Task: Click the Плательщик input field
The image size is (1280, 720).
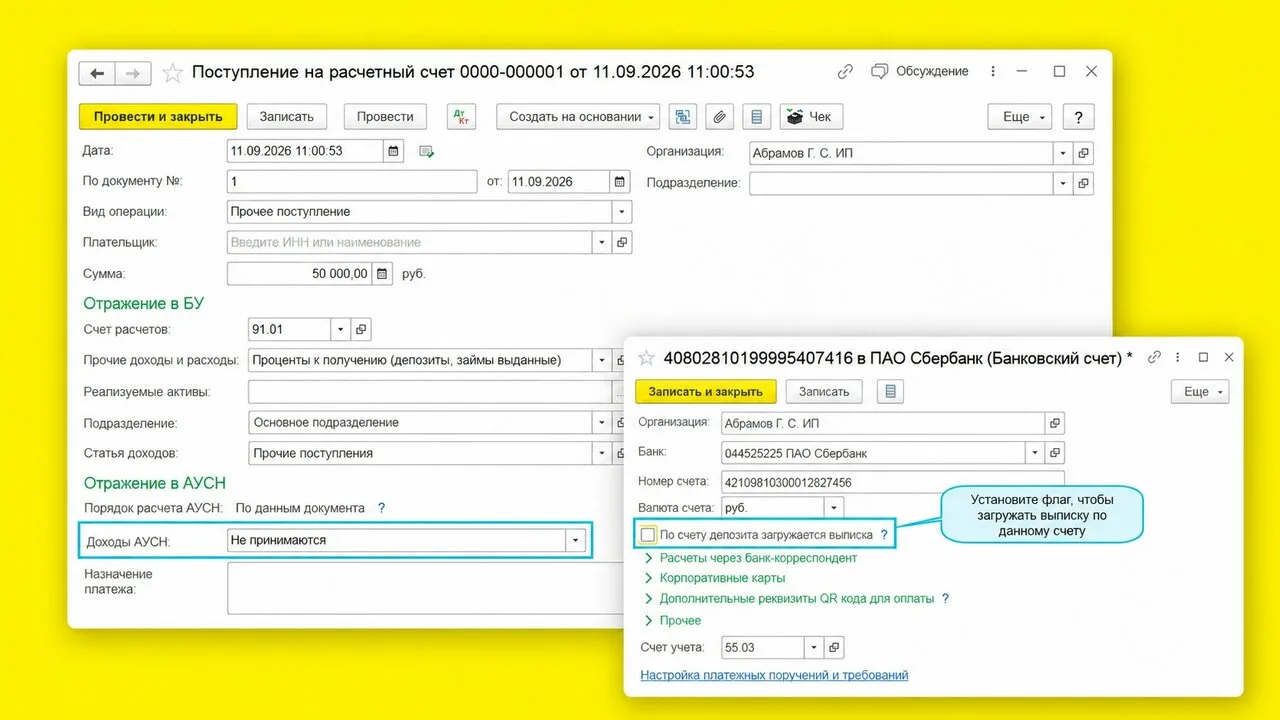Action: [410, 242]
